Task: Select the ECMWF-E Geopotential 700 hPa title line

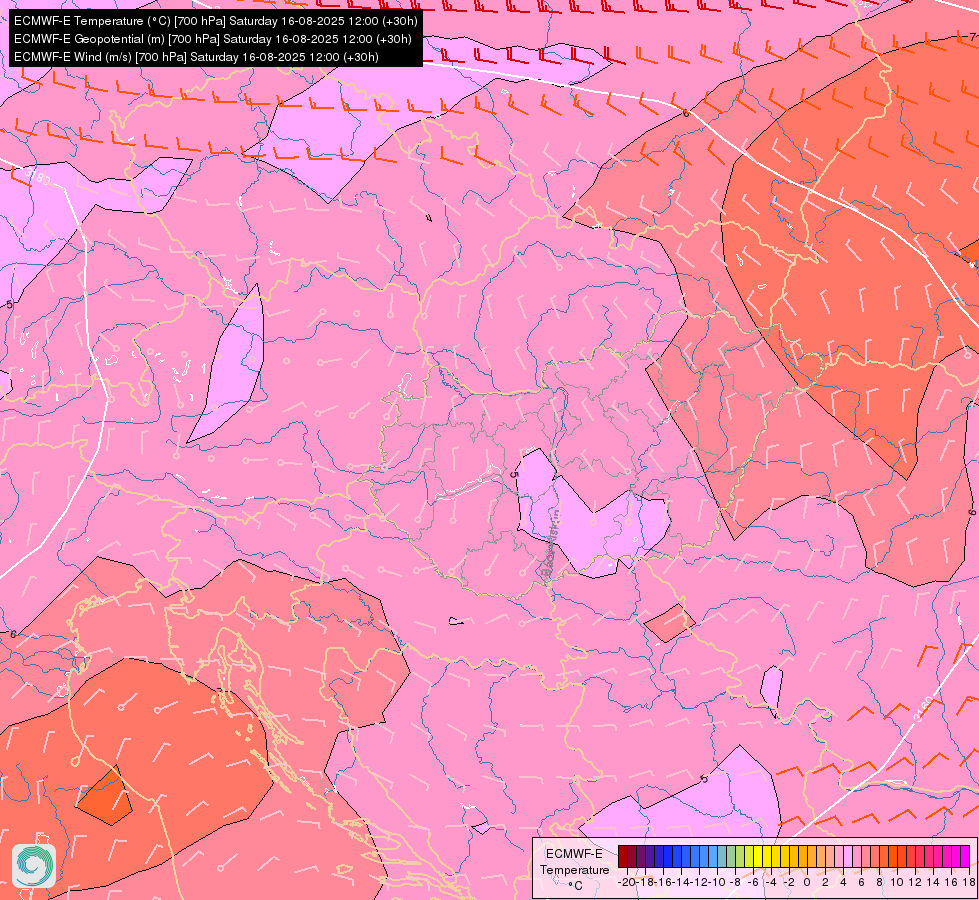Action: tap(212, 39)
